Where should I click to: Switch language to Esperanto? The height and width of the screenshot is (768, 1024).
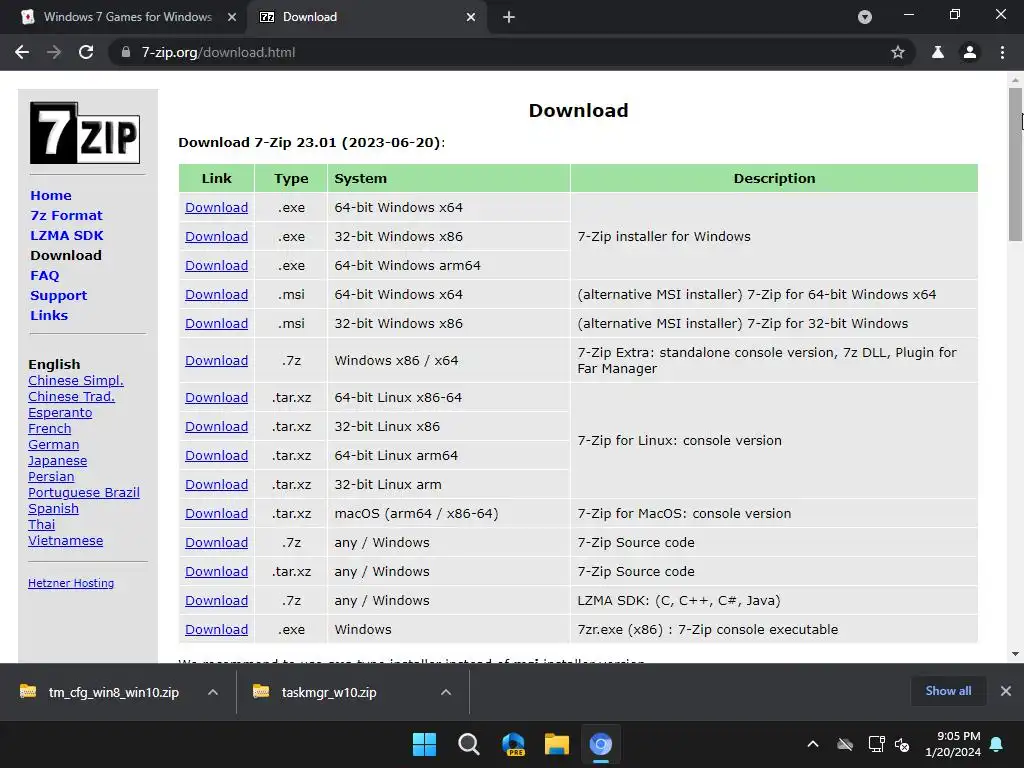coord(60,413)
